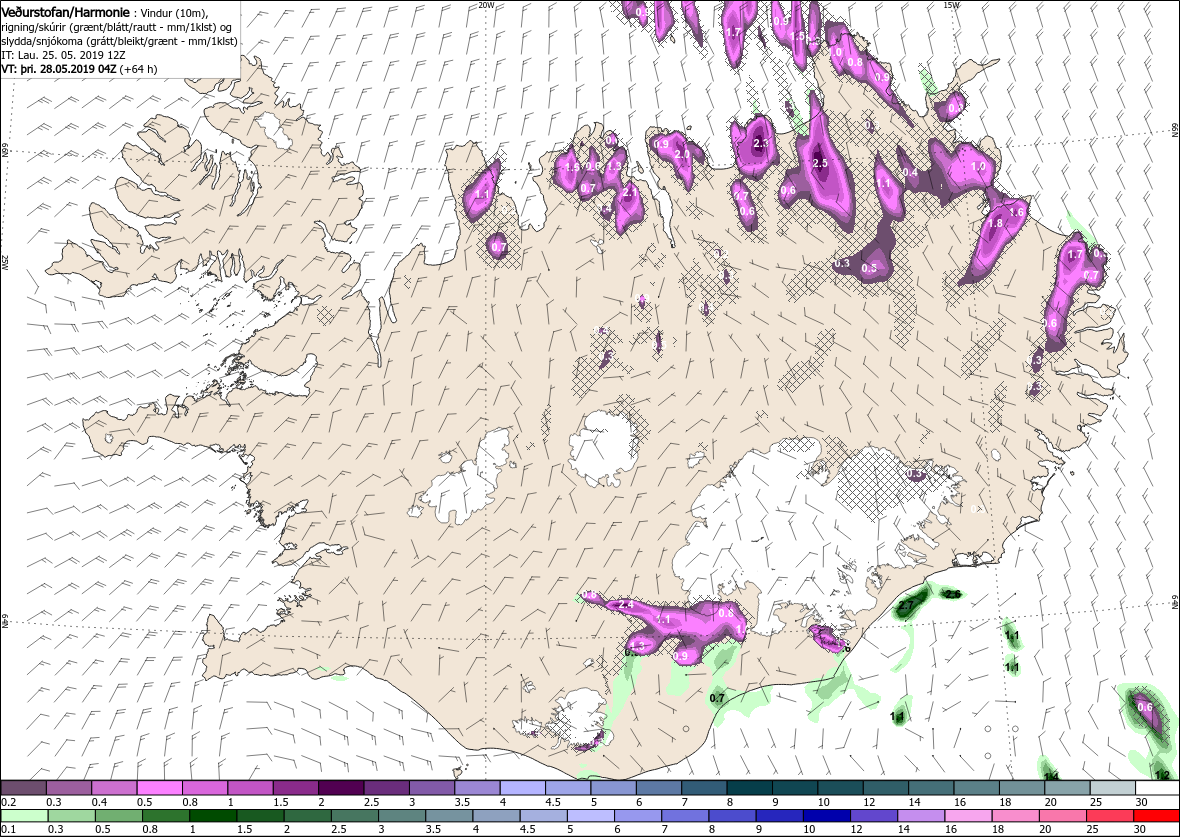
Task: Click the 2.1 snowfall value on the map
Action: [x=631, y=193]
